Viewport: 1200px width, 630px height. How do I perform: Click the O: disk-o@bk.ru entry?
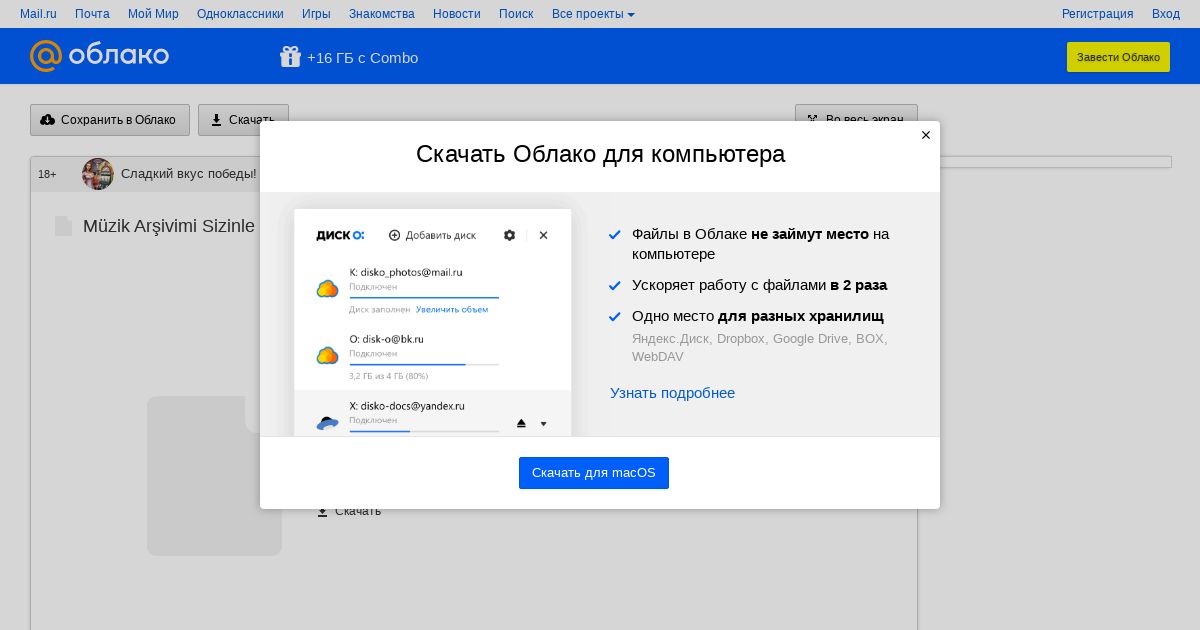coord(386,339)
